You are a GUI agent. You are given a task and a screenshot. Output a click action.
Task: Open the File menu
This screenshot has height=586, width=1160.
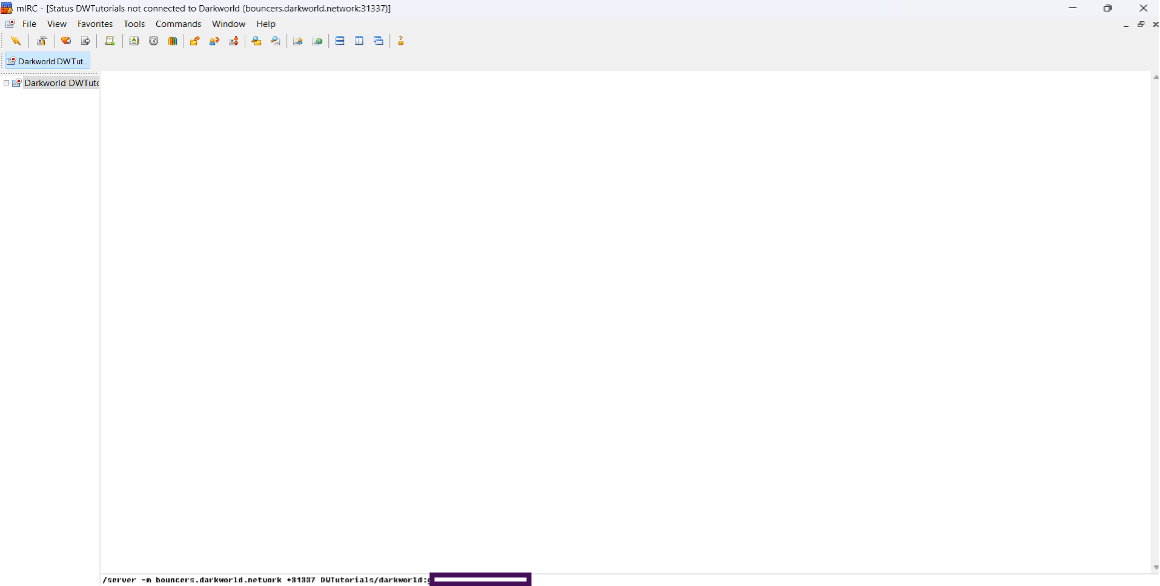click(29, 24)
